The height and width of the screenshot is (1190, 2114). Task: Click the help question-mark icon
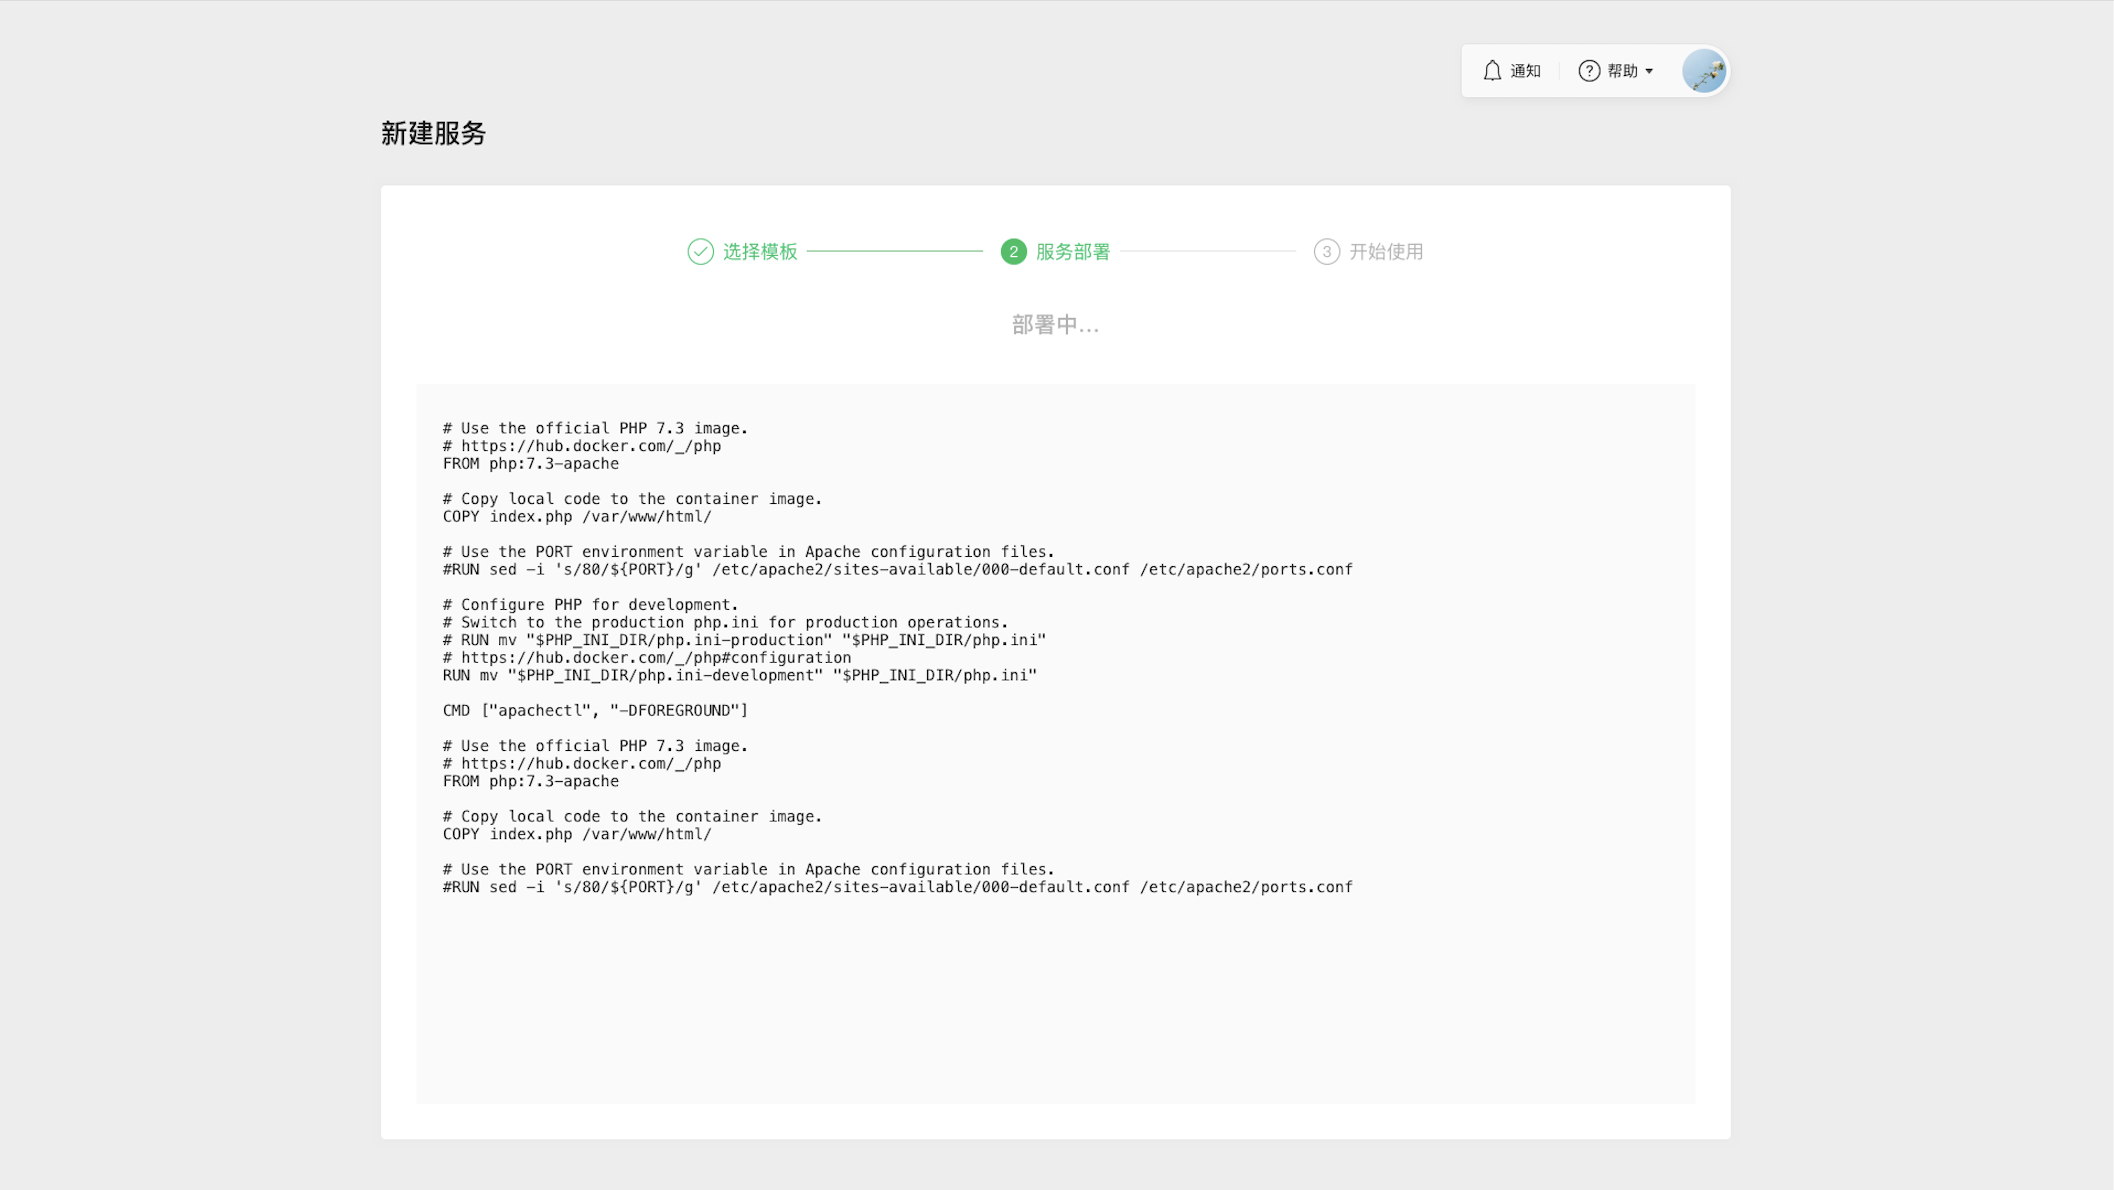[1588, 71]
